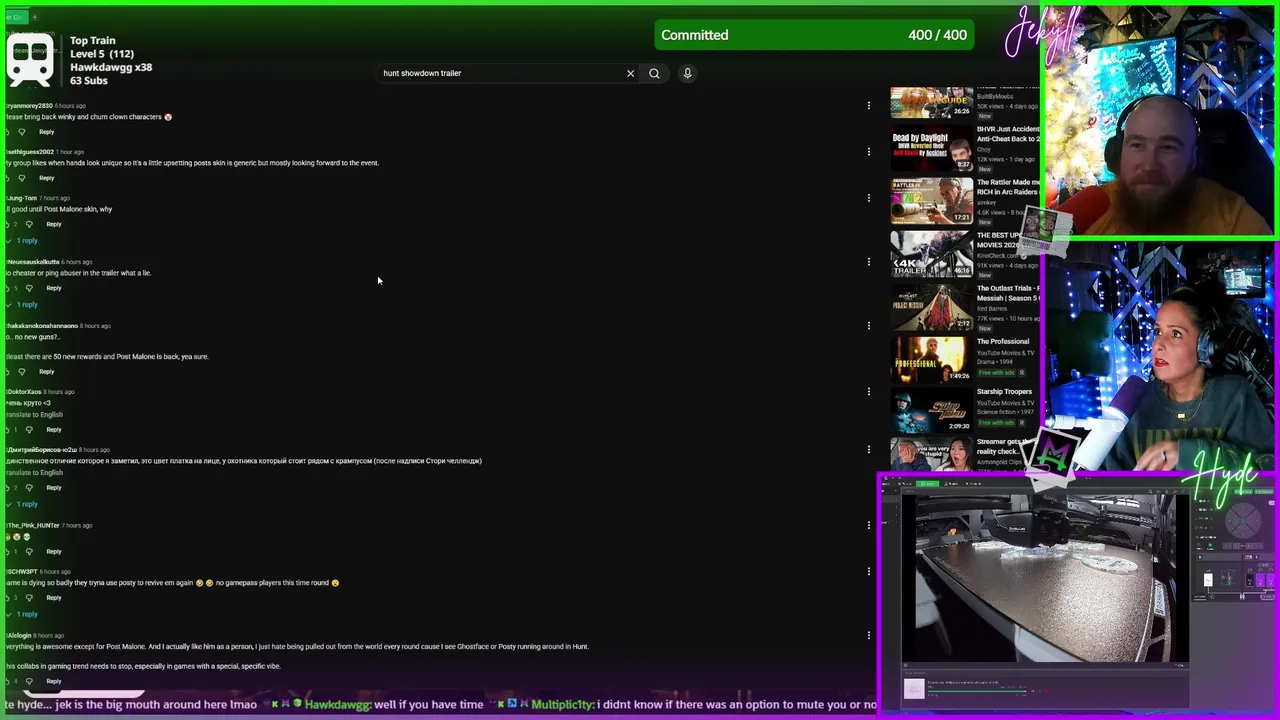Open The Outlast Trials Season 5 thumbnail
The image size is (1280, 720).
(x=932, y=307)
